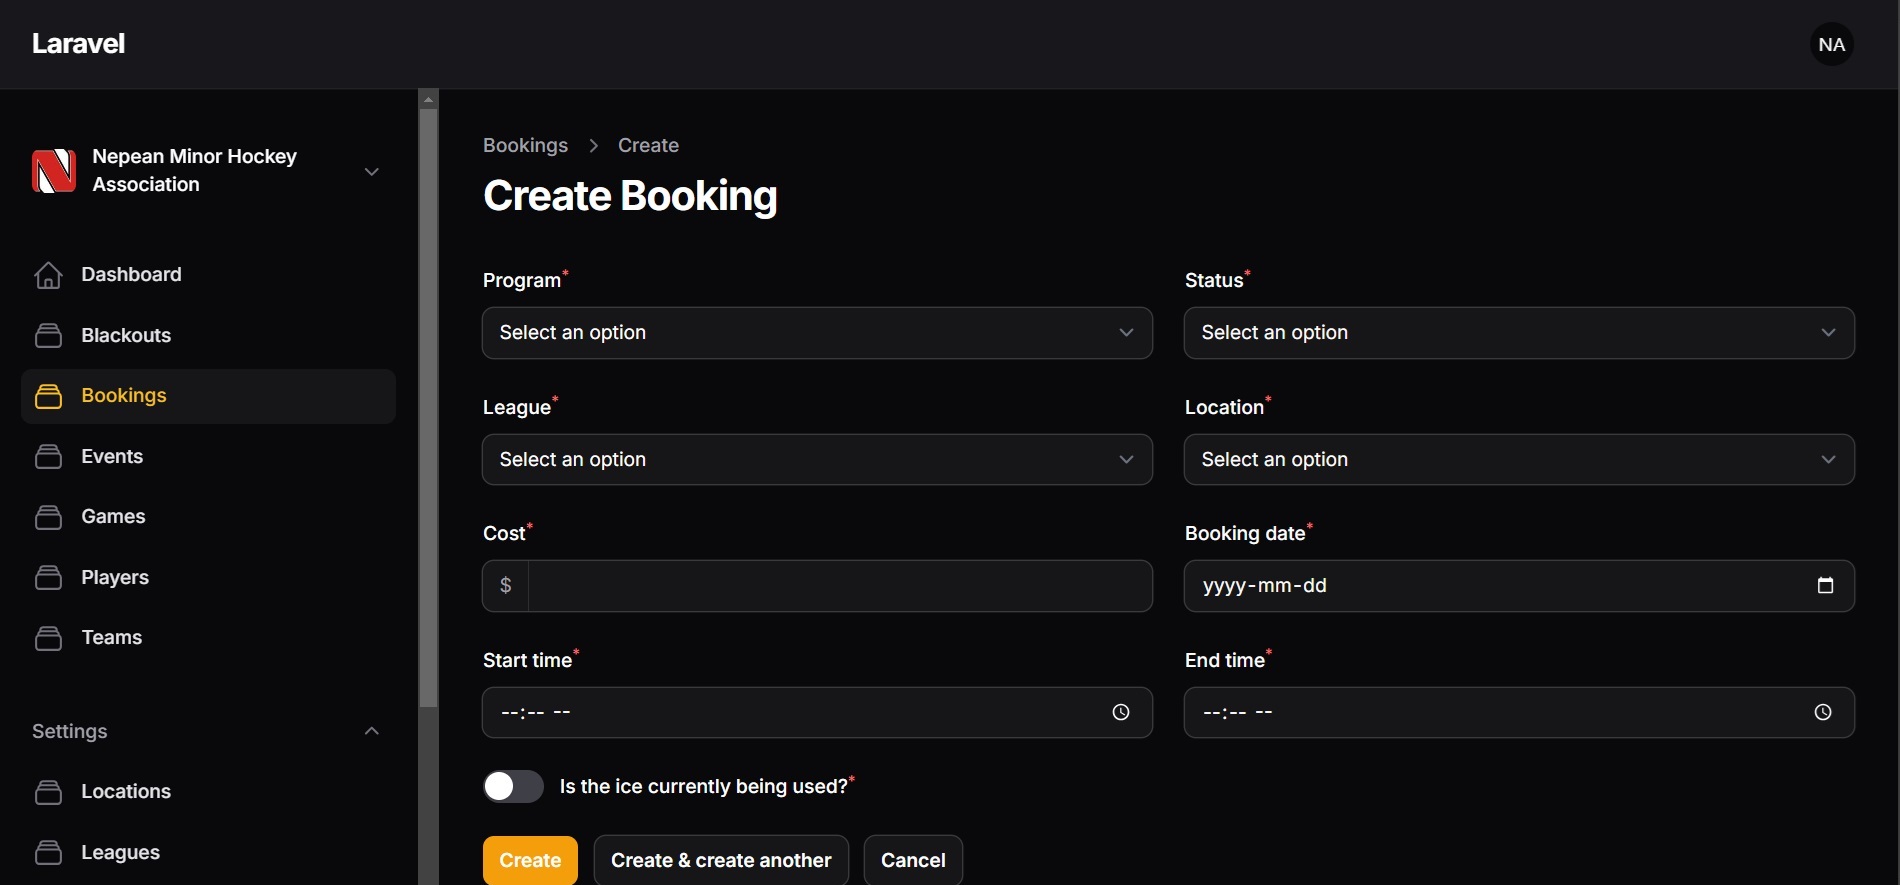Open the Status dropdown
The image size is (1900, 885).
[1518, 333]
